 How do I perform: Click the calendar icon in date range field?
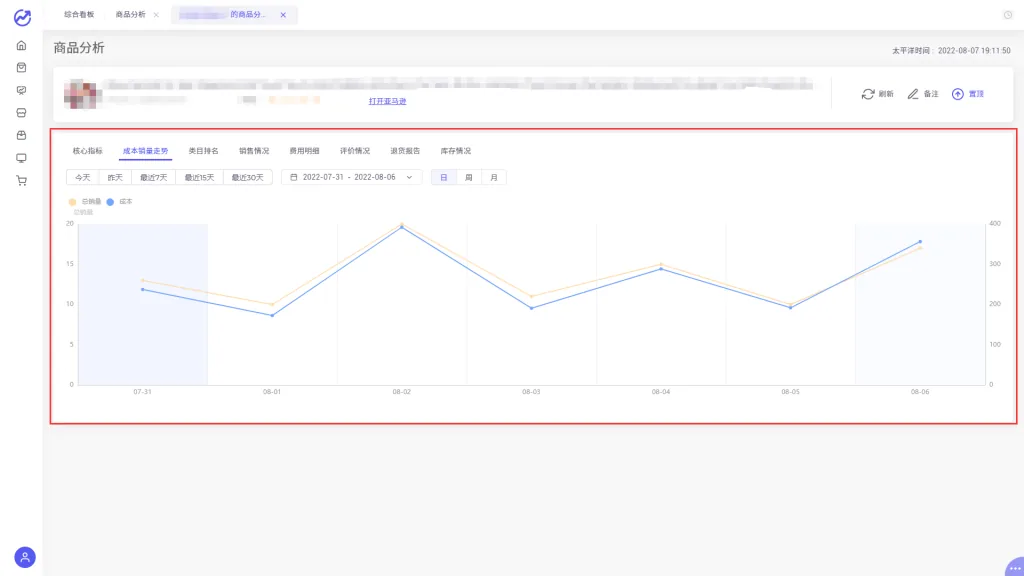tap(294, 177)
